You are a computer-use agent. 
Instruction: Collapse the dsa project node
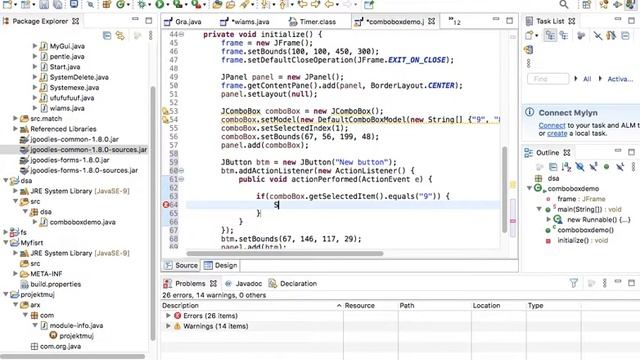point(6,180)
